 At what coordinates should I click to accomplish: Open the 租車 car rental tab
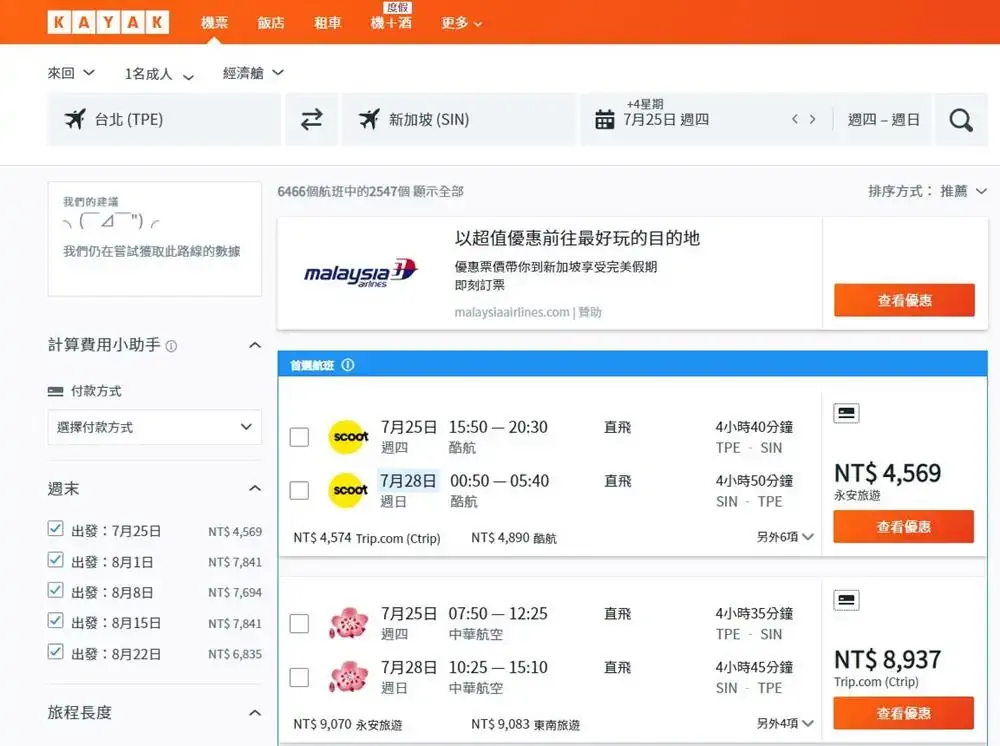coord(328,23)
